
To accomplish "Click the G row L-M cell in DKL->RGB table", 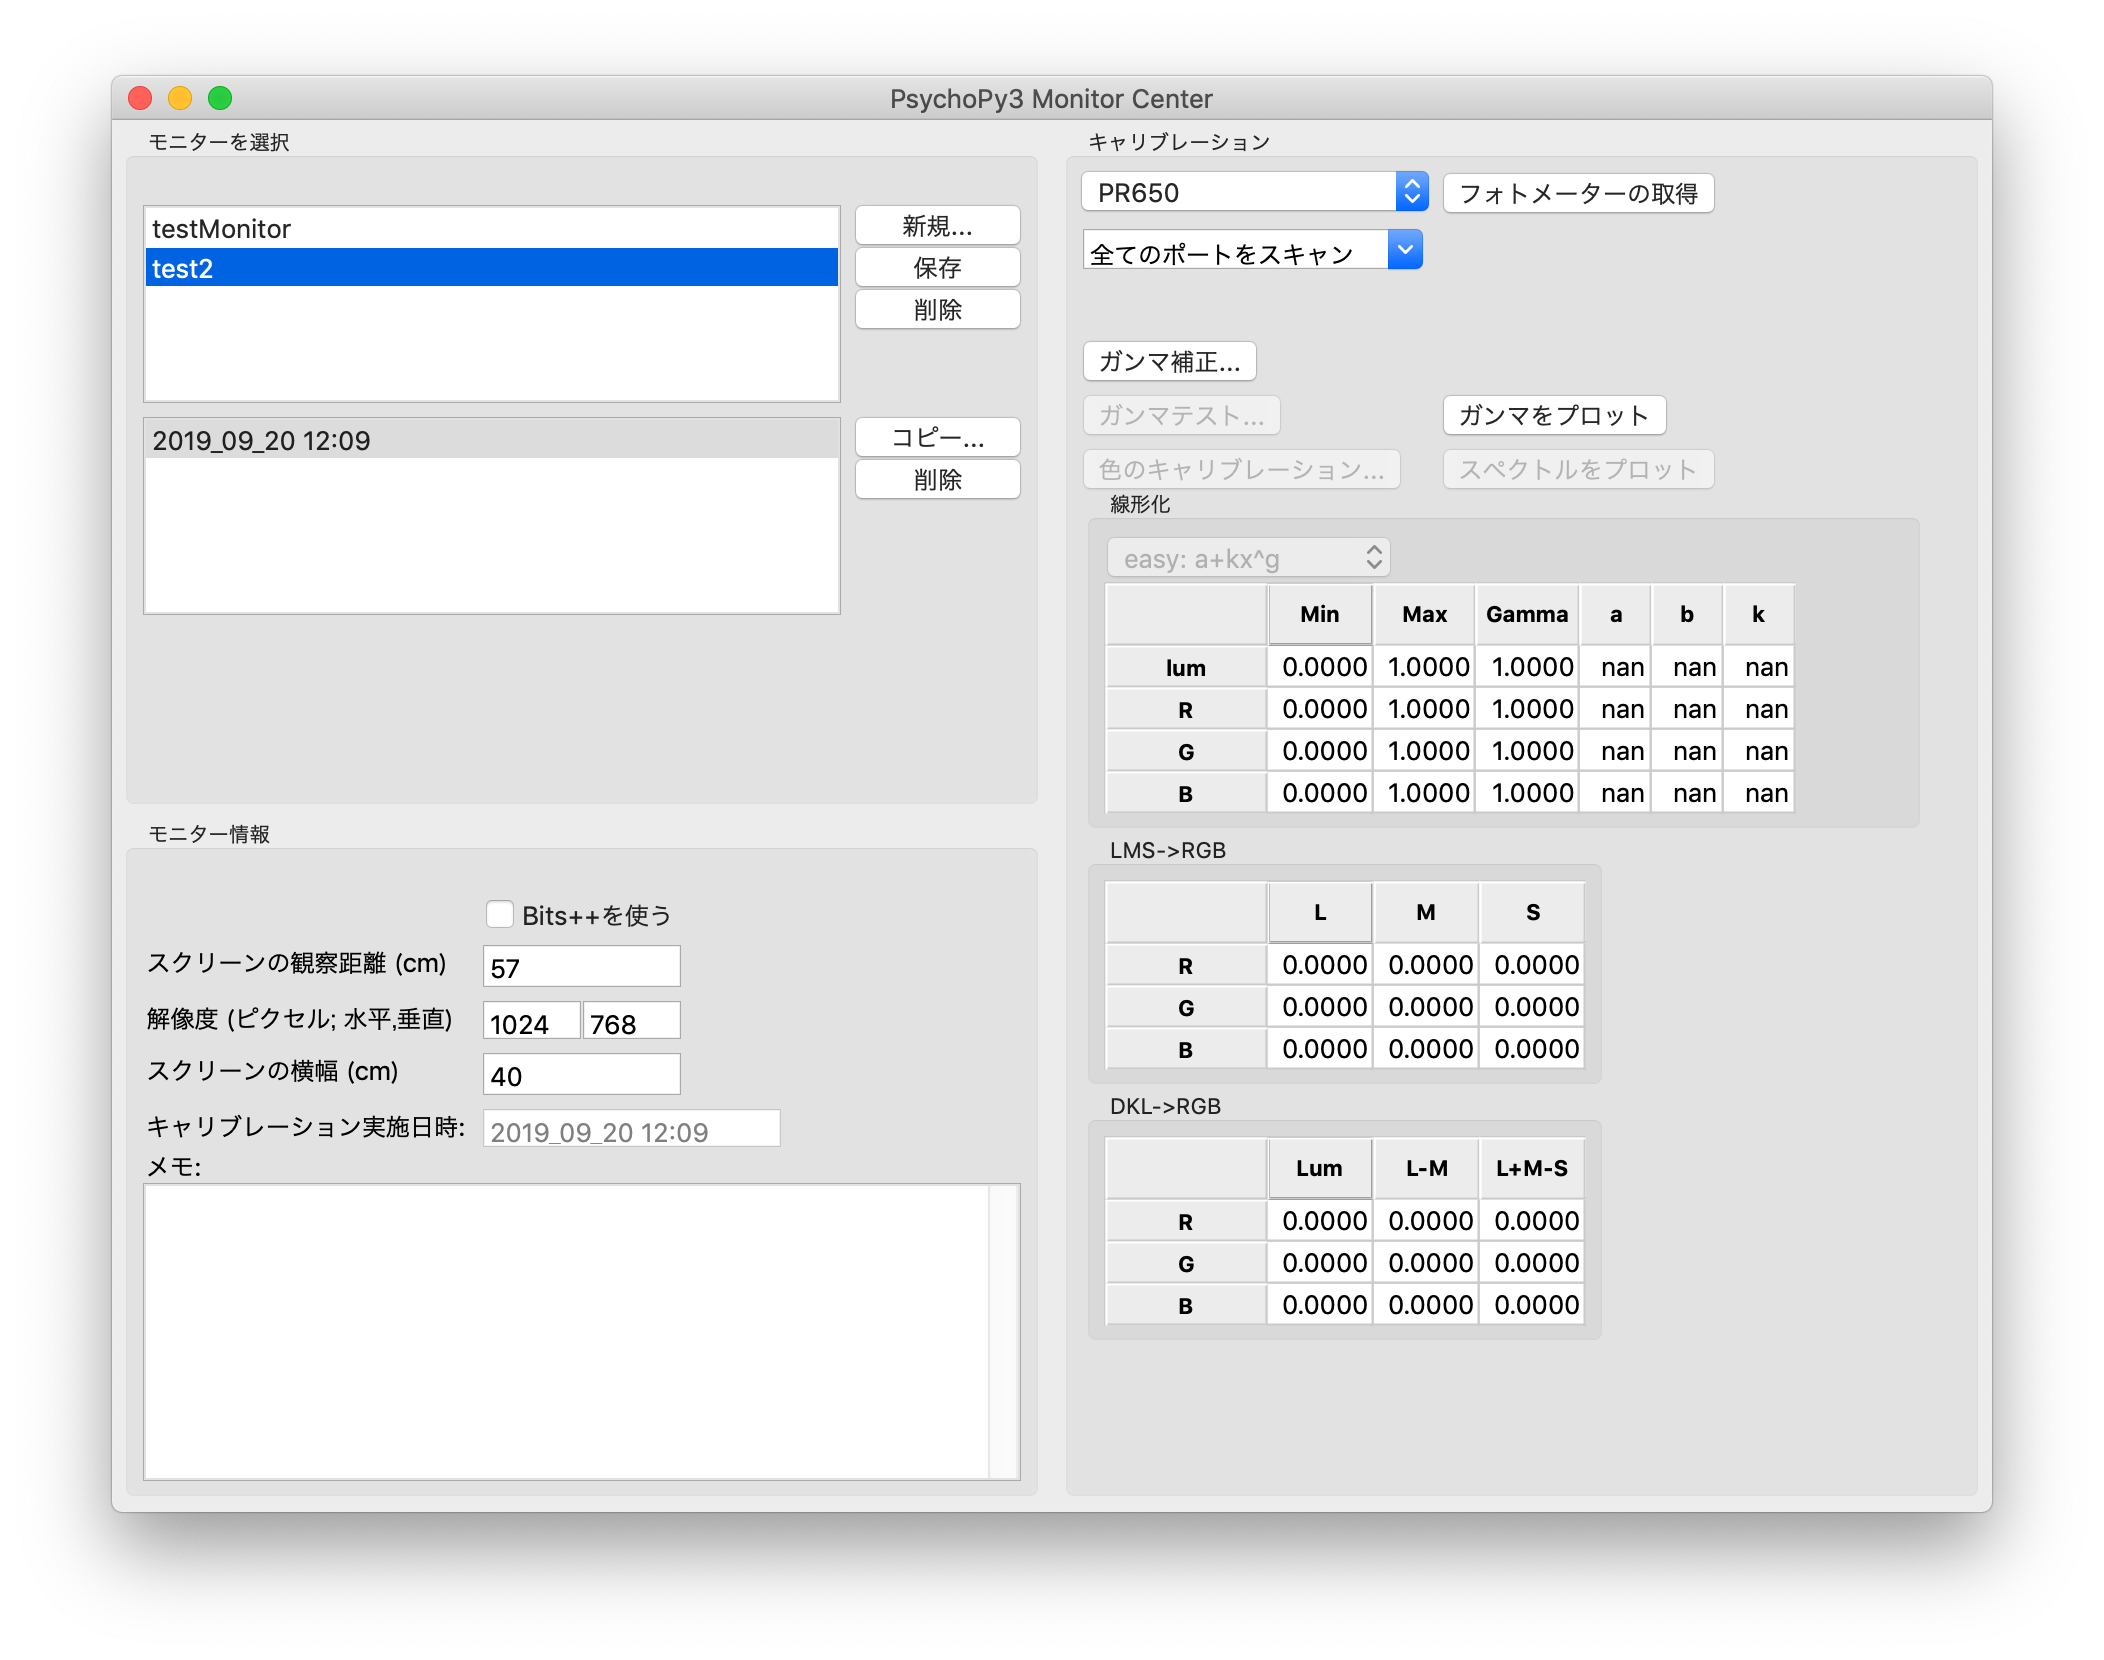I will tap(1426, 1263).
